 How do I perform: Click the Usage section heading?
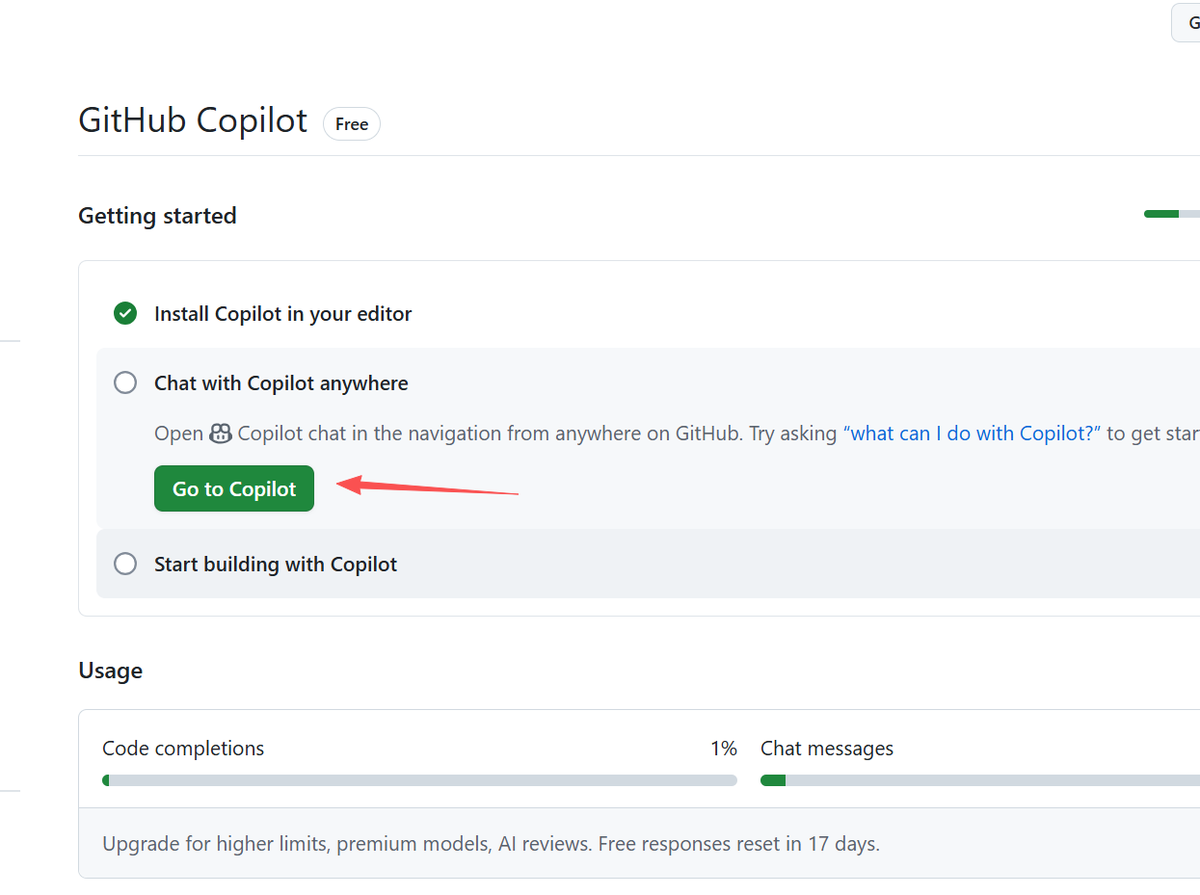tap(111, 671)
